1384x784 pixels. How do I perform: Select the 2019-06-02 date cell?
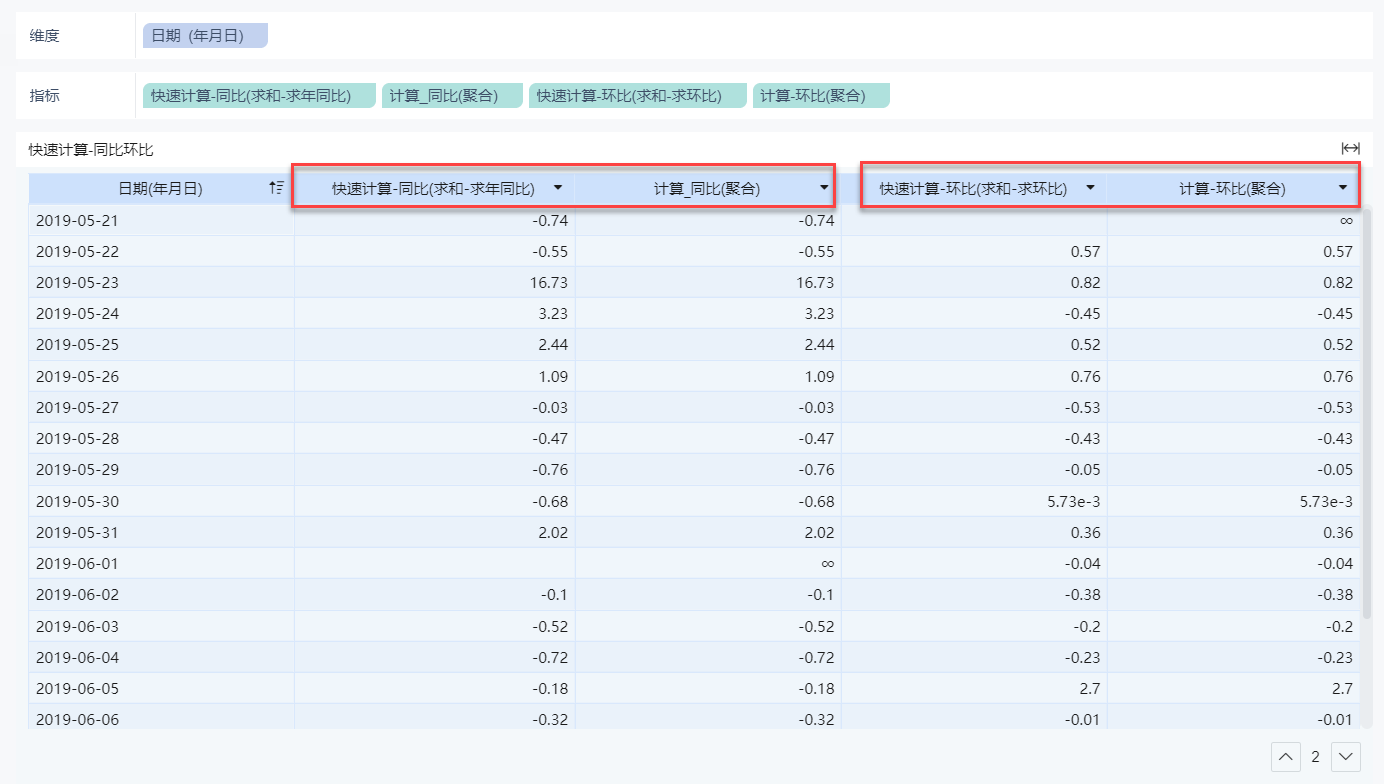[x=162, y=594]
